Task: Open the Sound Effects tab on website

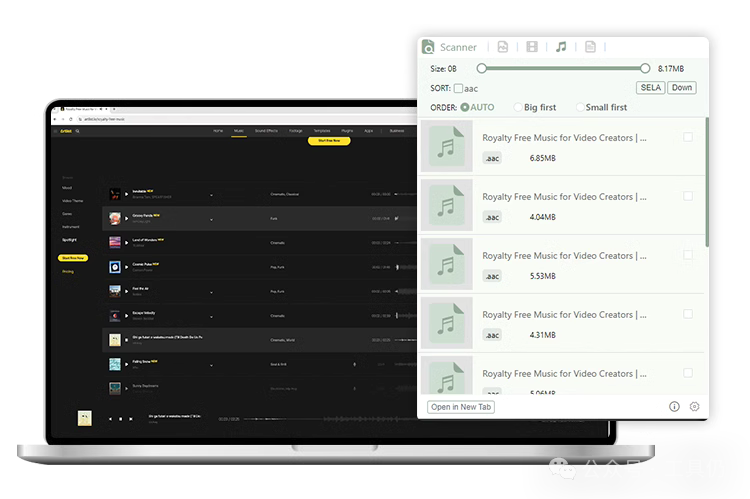Action: point(266,131)
